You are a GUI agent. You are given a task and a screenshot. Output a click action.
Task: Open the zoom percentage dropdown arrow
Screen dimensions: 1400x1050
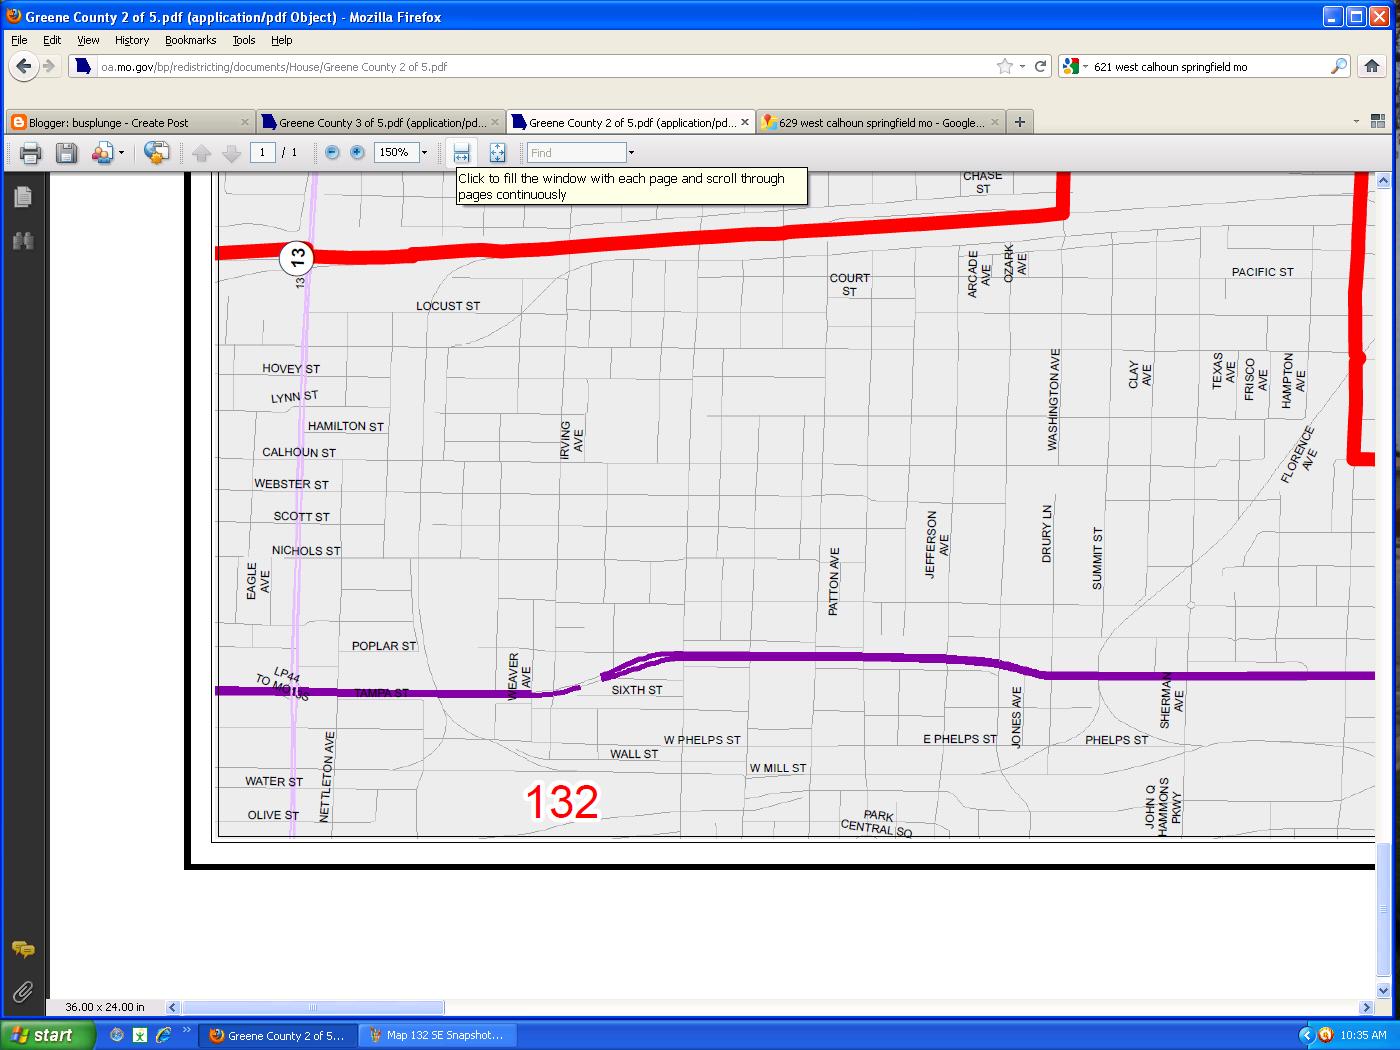(x=424, y=153)
